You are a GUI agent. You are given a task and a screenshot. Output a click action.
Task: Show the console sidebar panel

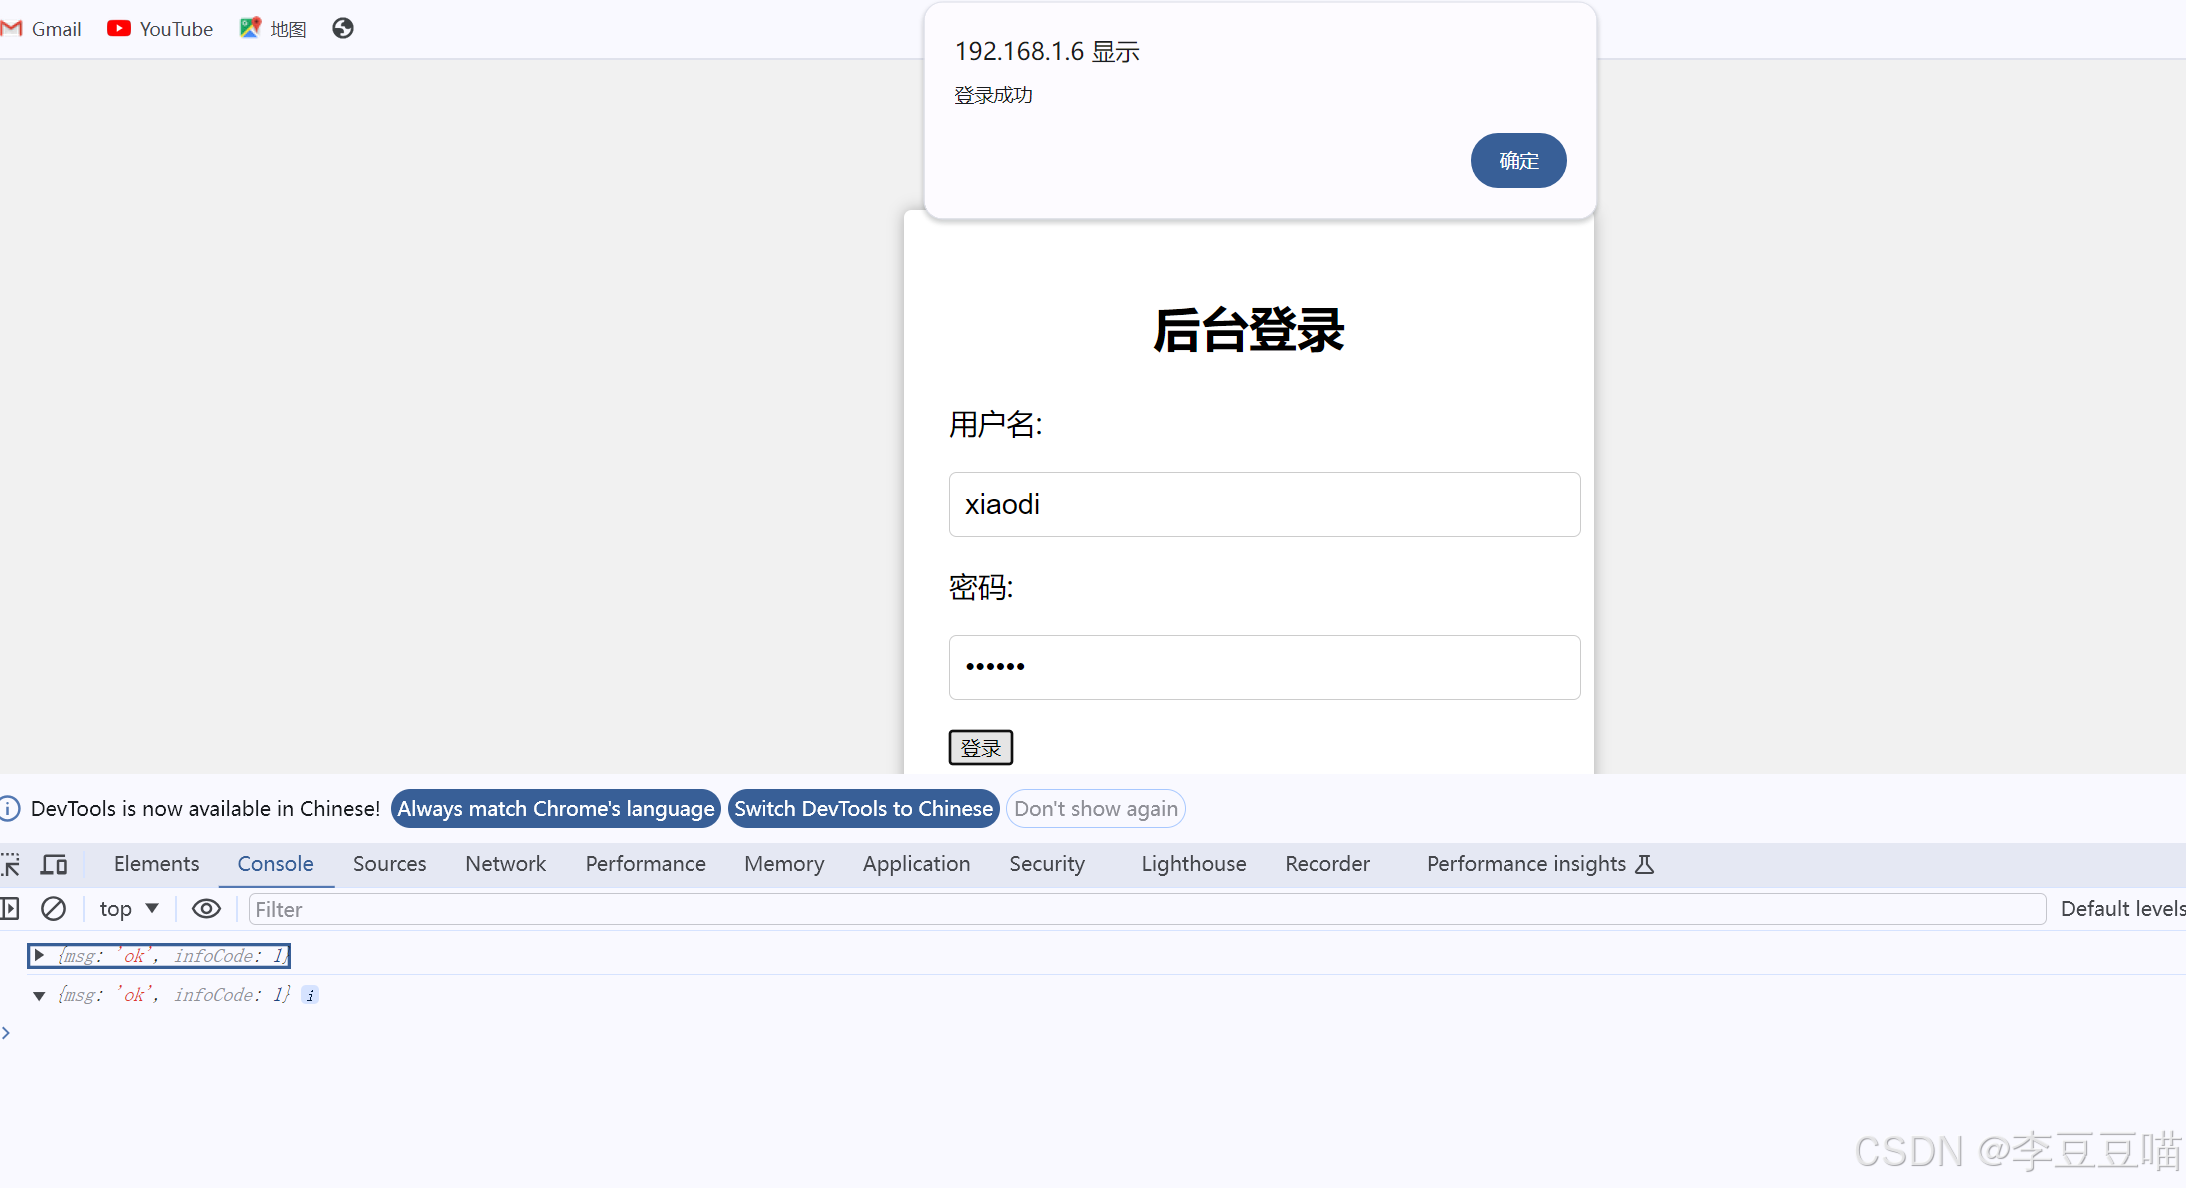click(11, 909)
